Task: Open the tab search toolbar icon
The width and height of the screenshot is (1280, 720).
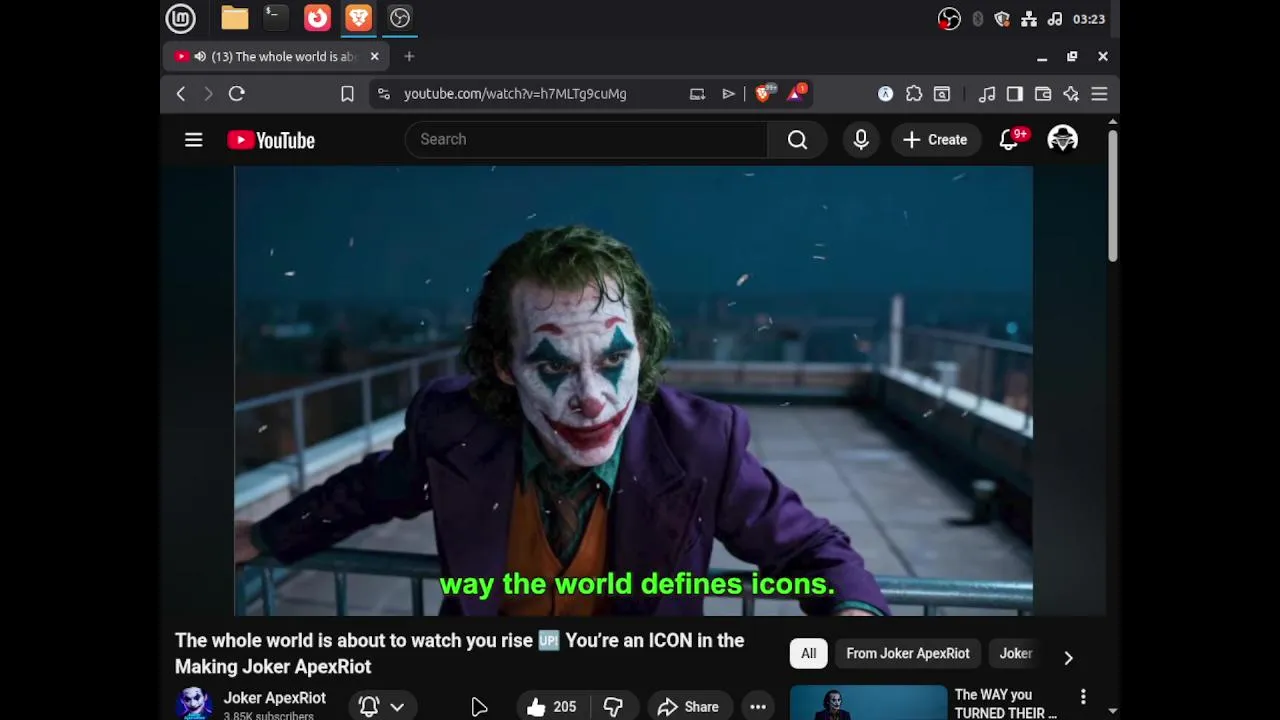Action: point(942,94)
